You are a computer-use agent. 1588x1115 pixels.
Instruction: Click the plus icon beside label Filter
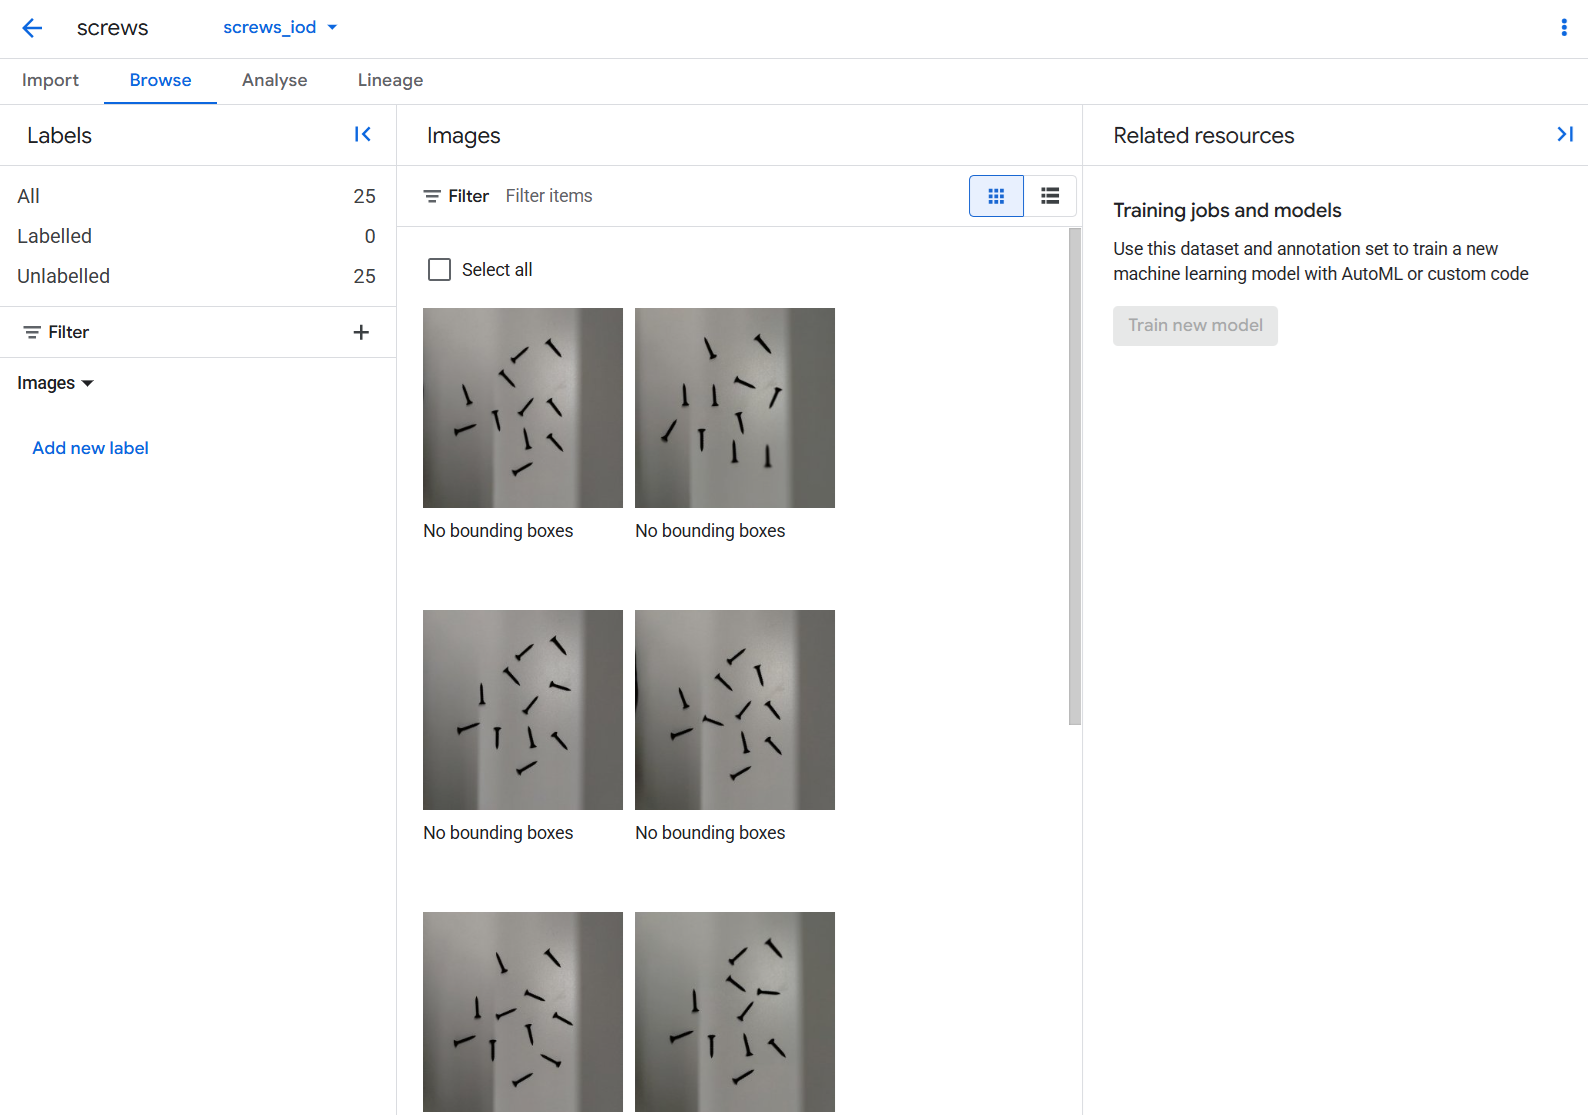click(x=361, y=332)
